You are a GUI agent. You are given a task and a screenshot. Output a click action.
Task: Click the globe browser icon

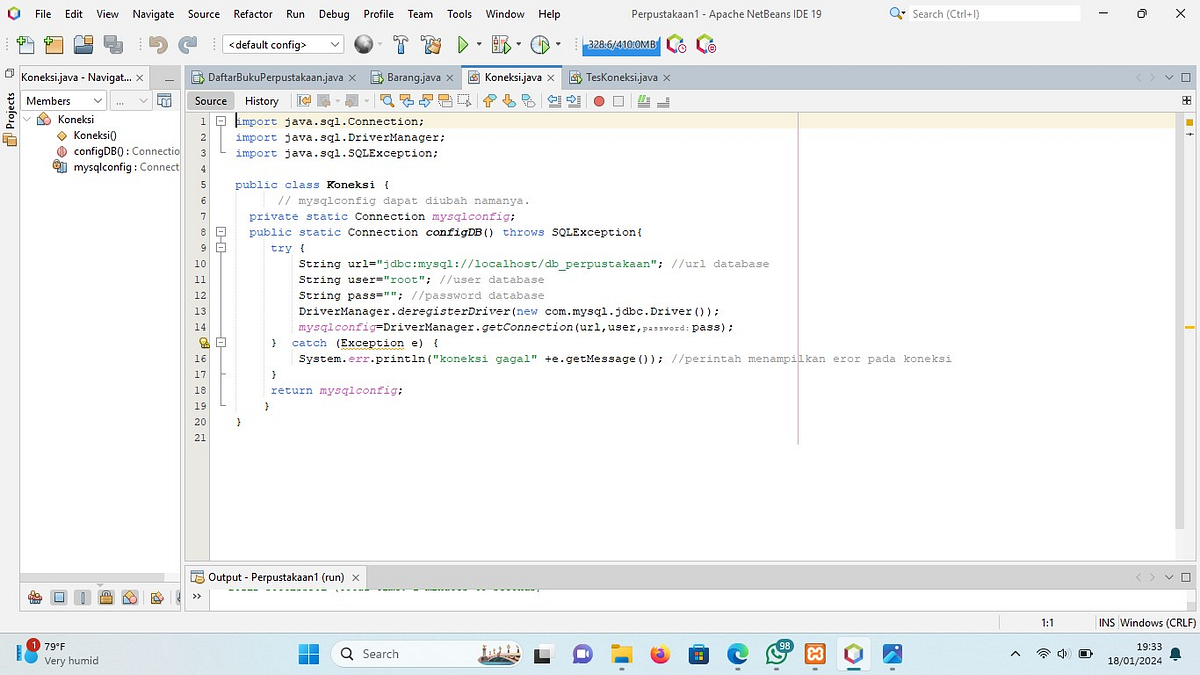[x=364, y=44]
